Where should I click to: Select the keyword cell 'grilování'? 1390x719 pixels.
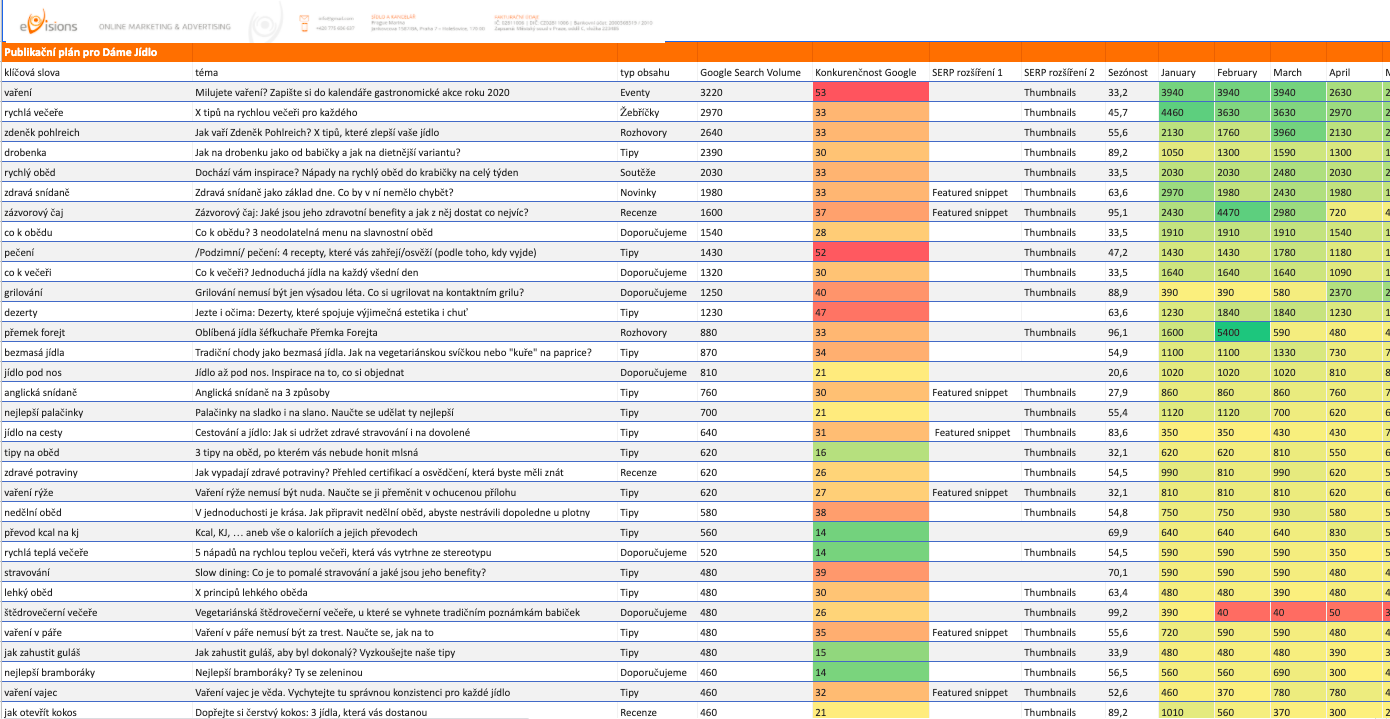point(96,292)
